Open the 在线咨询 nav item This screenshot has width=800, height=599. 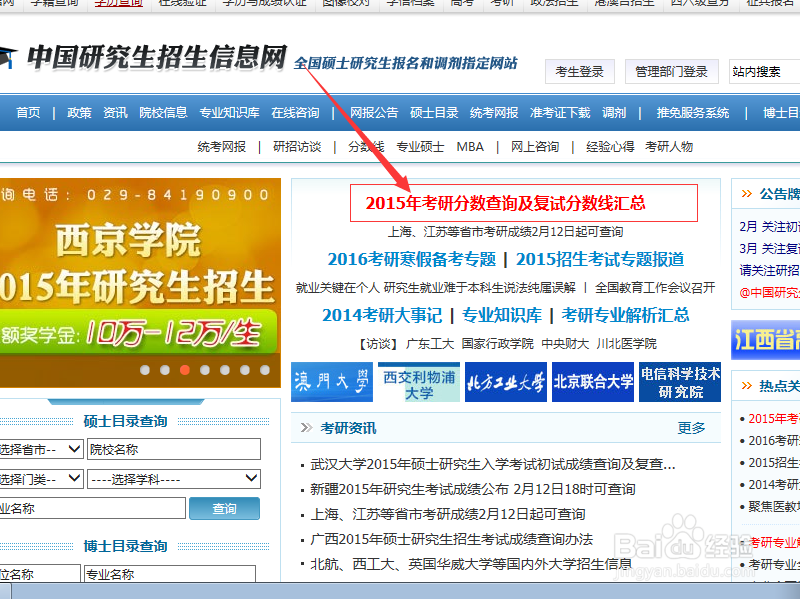(x=295, y=112)
